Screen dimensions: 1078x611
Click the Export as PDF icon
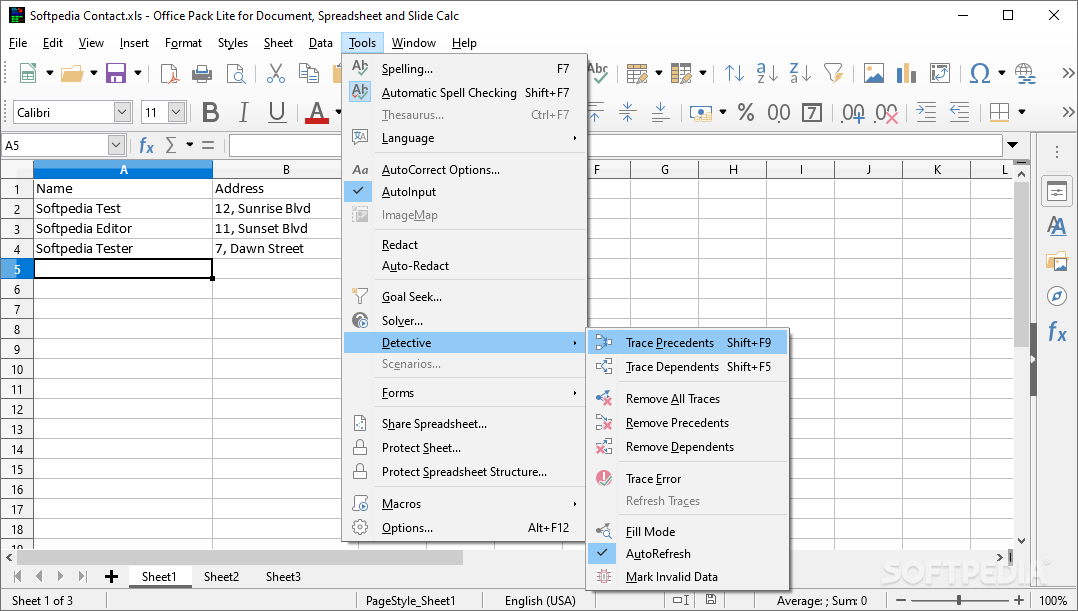tap(169, 73)
